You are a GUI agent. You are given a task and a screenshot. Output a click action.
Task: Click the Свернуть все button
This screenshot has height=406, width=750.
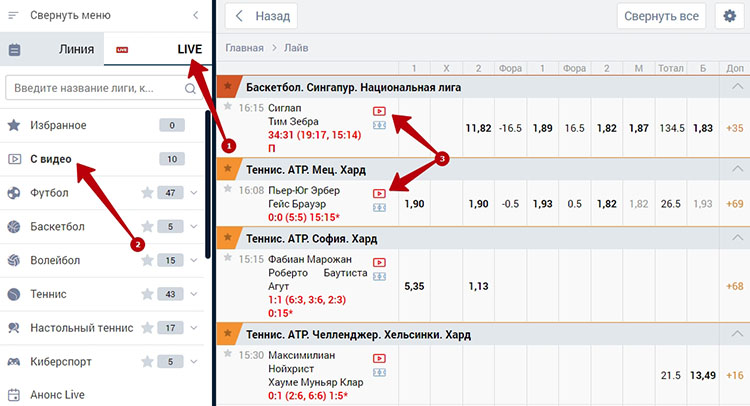(662, 17)
